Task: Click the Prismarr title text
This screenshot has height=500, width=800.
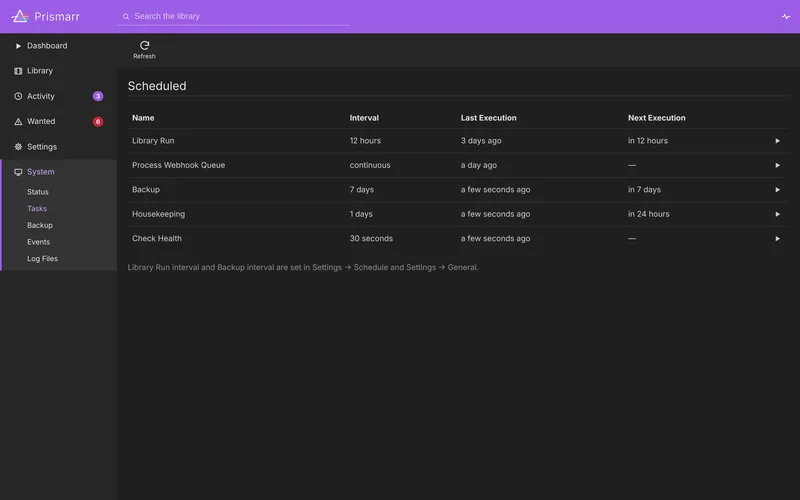Action: tap(57, 17)
